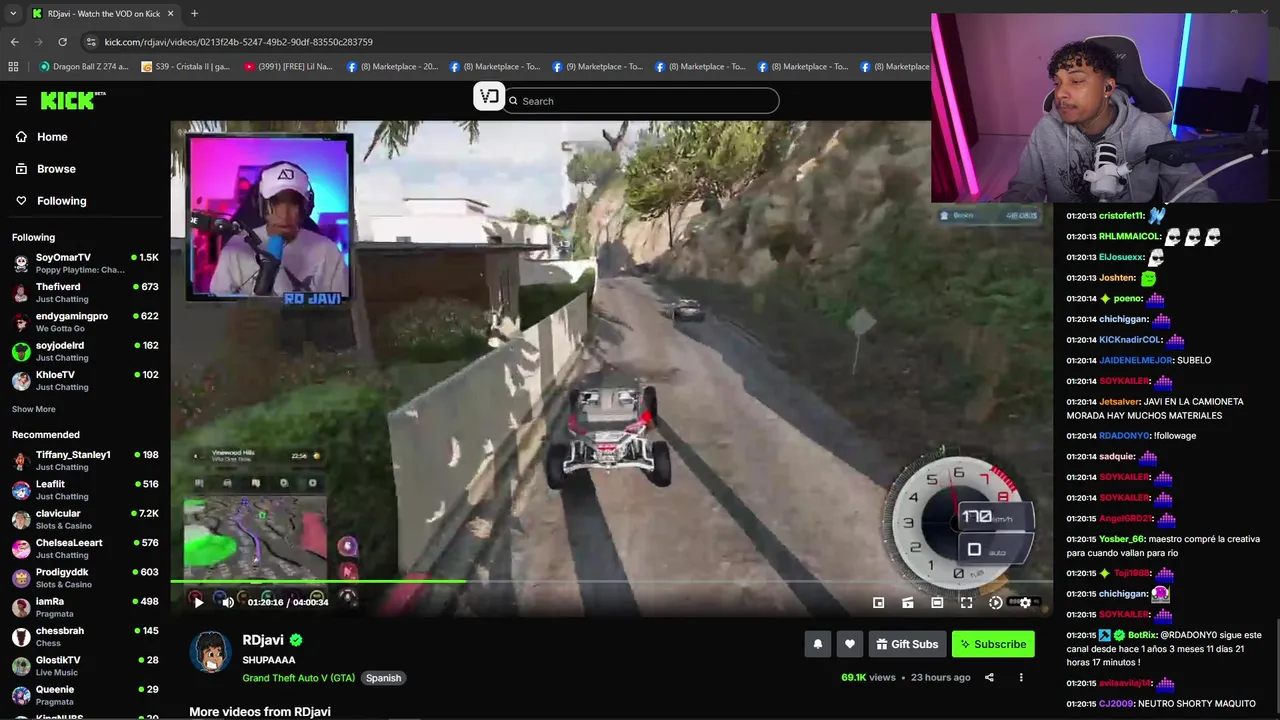Image resolution: width=1280 pixels, height=720 pixels.
Task: Focus the Kick search field
Action: pyautogui.click(x=641, y=101)
